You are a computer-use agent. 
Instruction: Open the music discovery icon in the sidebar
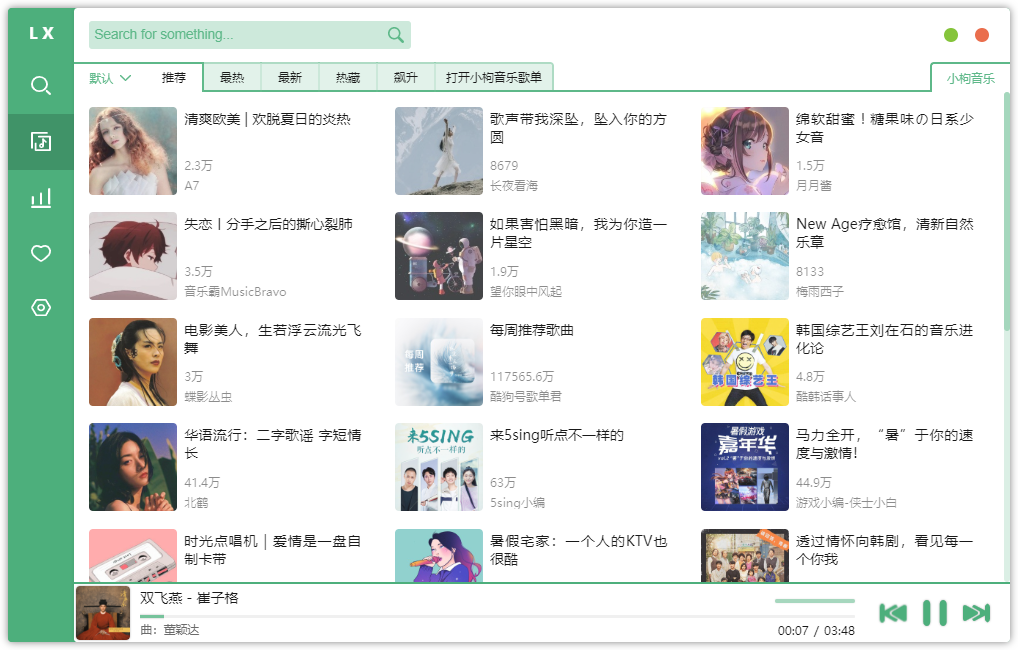40,141
